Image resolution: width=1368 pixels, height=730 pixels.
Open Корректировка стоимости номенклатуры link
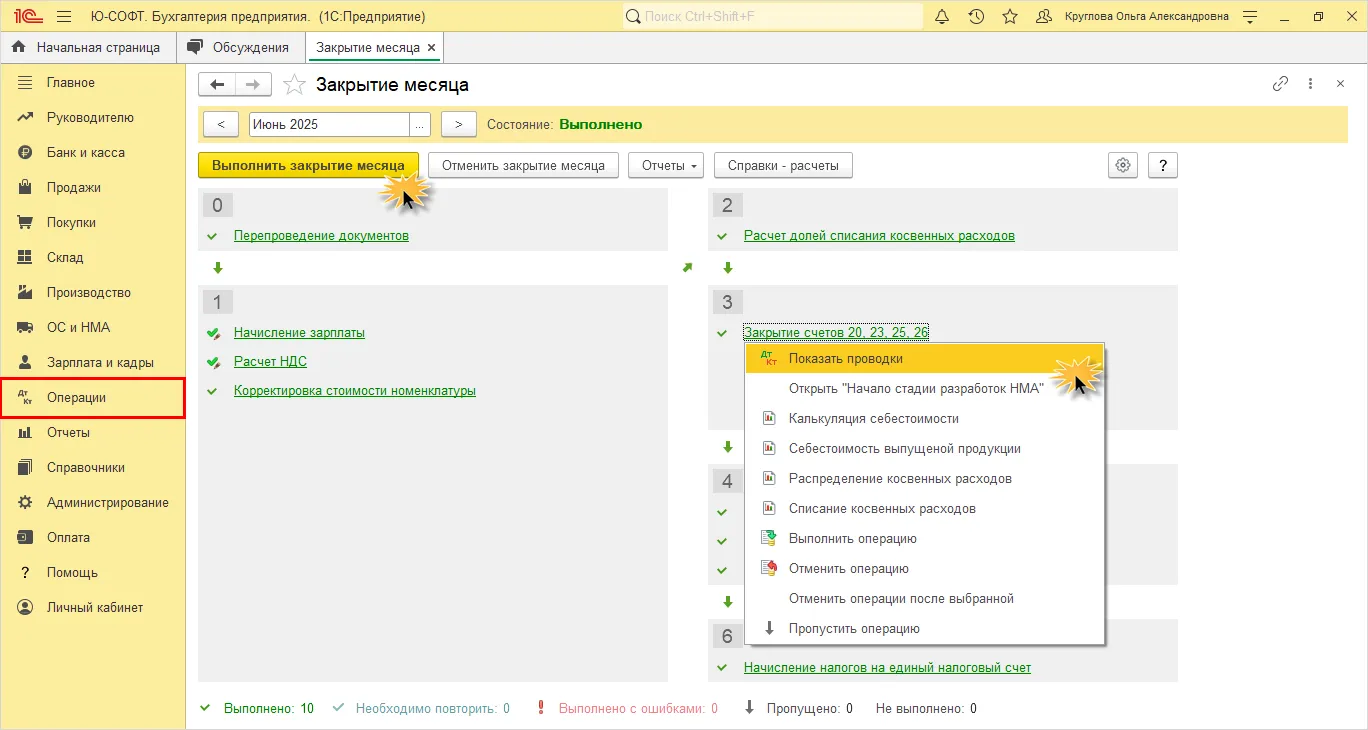click(355, 391)
